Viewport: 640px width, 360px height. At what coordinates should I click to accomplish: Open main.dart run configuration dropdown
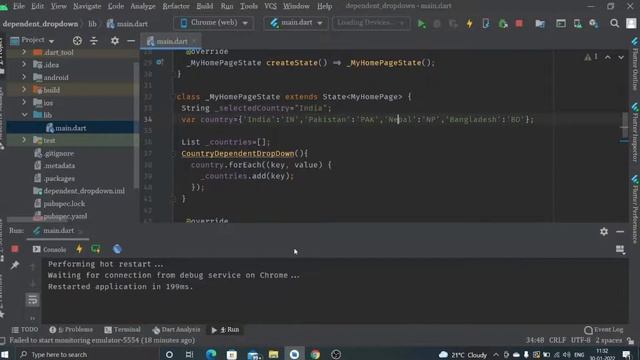[x=296, y=23]
